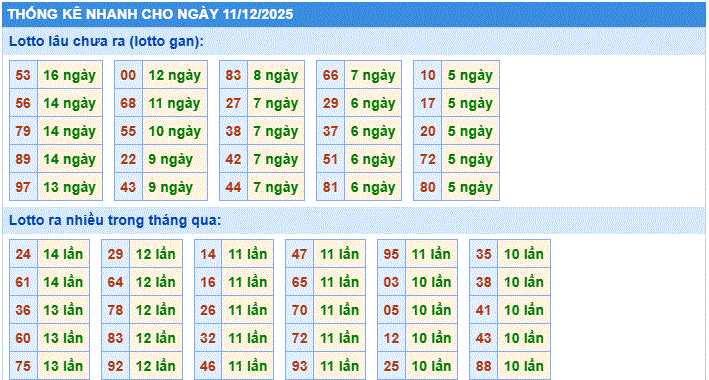The width and height of the screenshot is (709, 380).
Task: Click number 38 beside '7 ngày'
Action: point(233,131)
